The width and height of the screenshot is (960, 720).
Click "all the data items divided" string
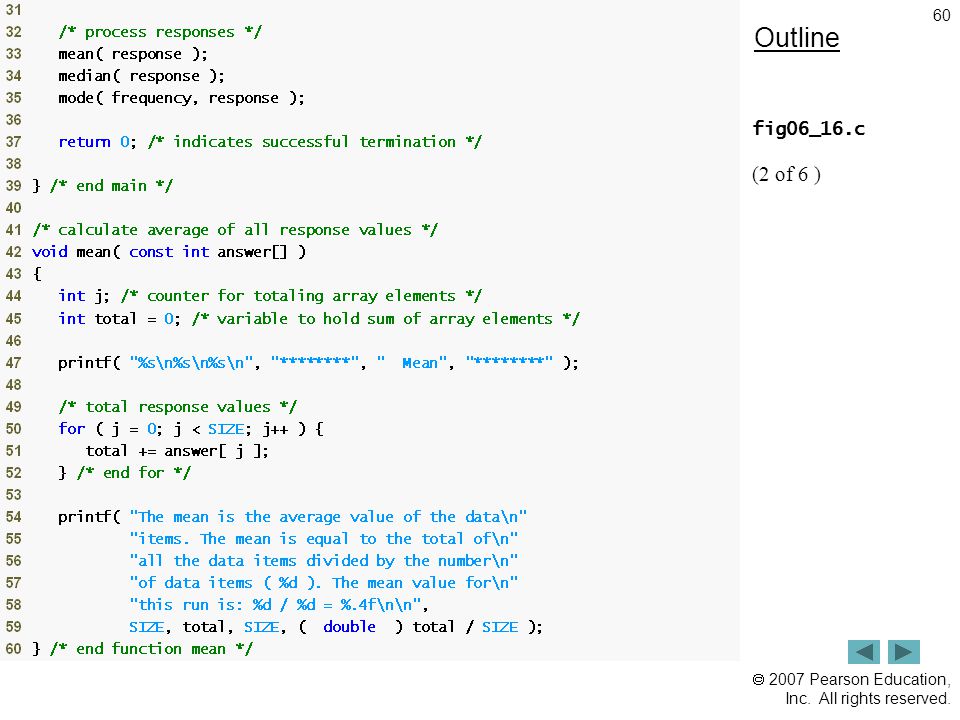324,561
